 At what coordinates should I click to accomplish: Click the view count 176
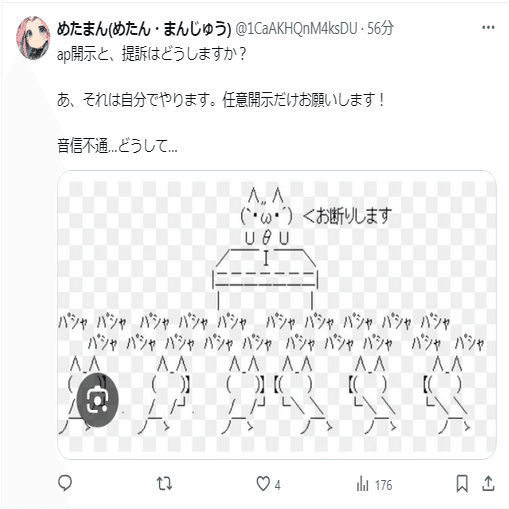click(x=383, y=485)
